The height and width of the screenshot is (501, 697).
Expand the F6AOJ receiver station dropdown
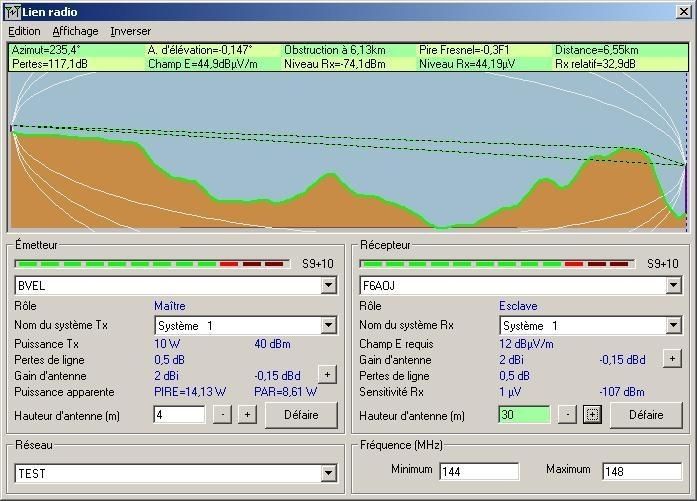pyautogui.click(x=673, y=285)
